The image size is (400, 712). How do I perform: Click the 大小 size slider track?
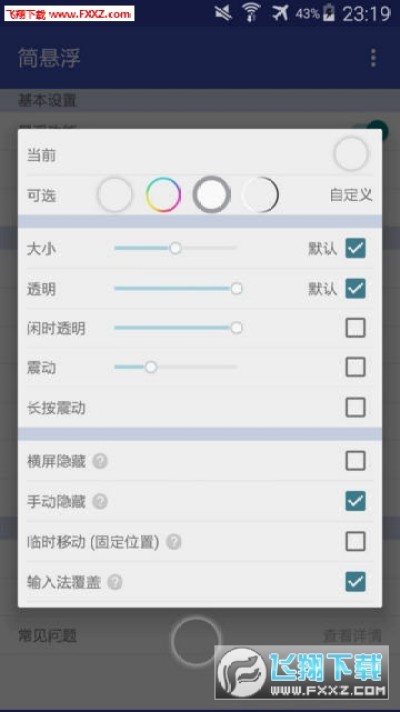pos(176,248)
